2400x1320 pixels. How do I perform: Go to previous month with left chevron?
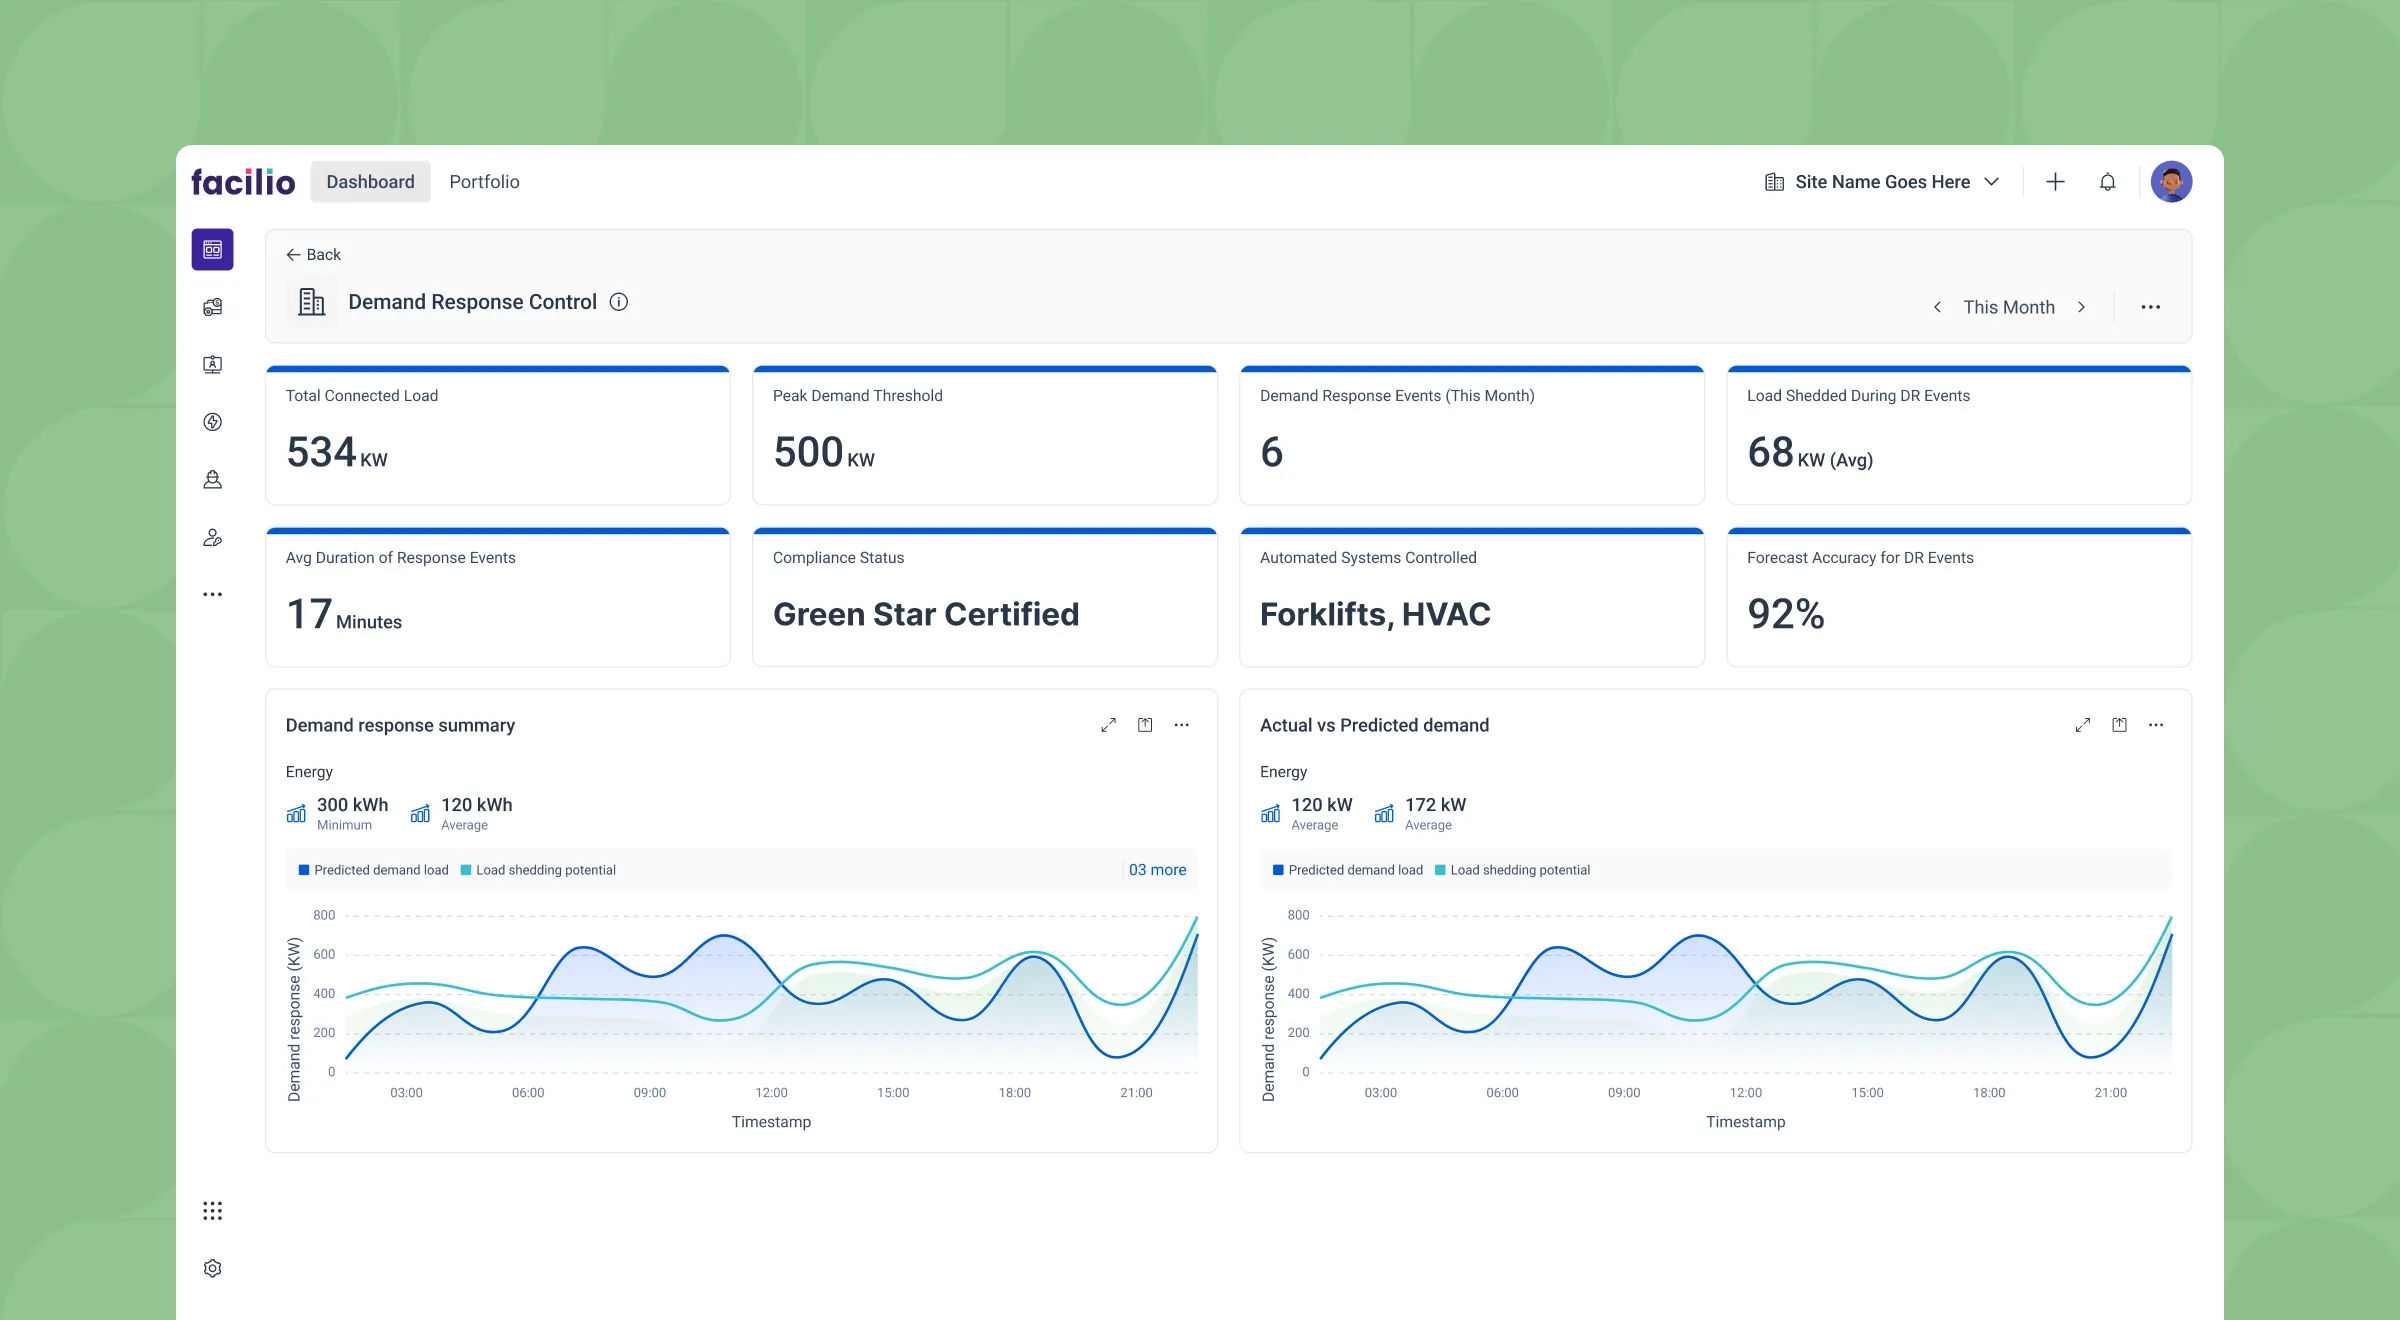1938,307
